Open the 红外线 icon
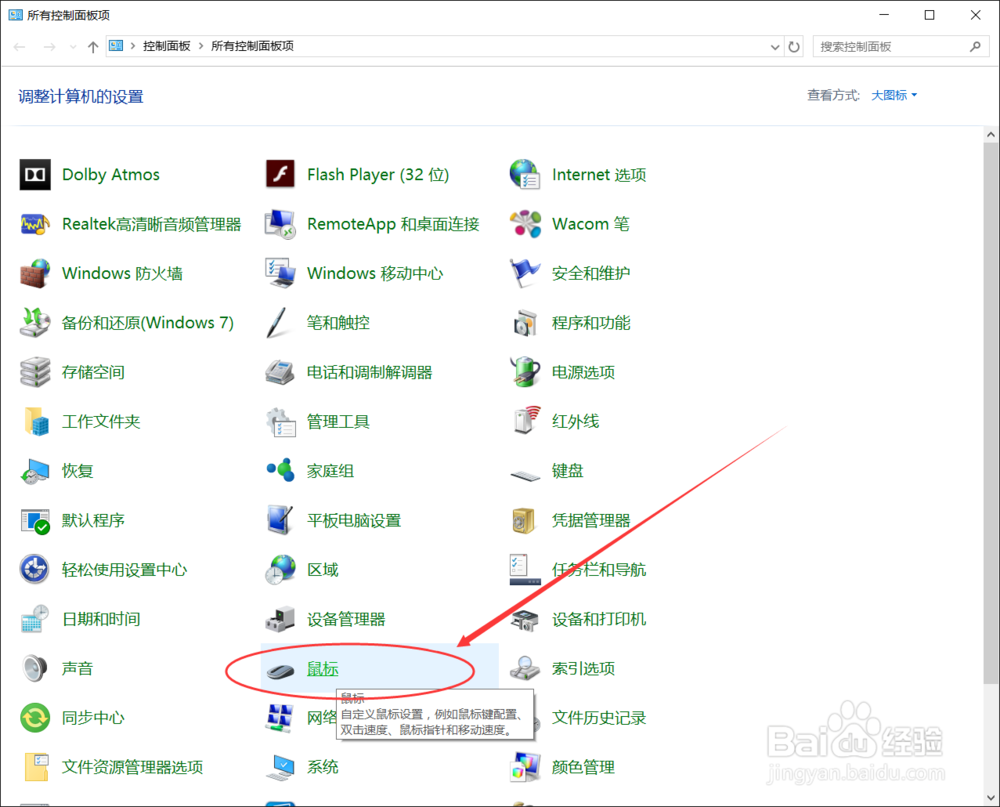The height and width of the screenshot is (807, 1000). pyautogui.click(x=525, y=421)
